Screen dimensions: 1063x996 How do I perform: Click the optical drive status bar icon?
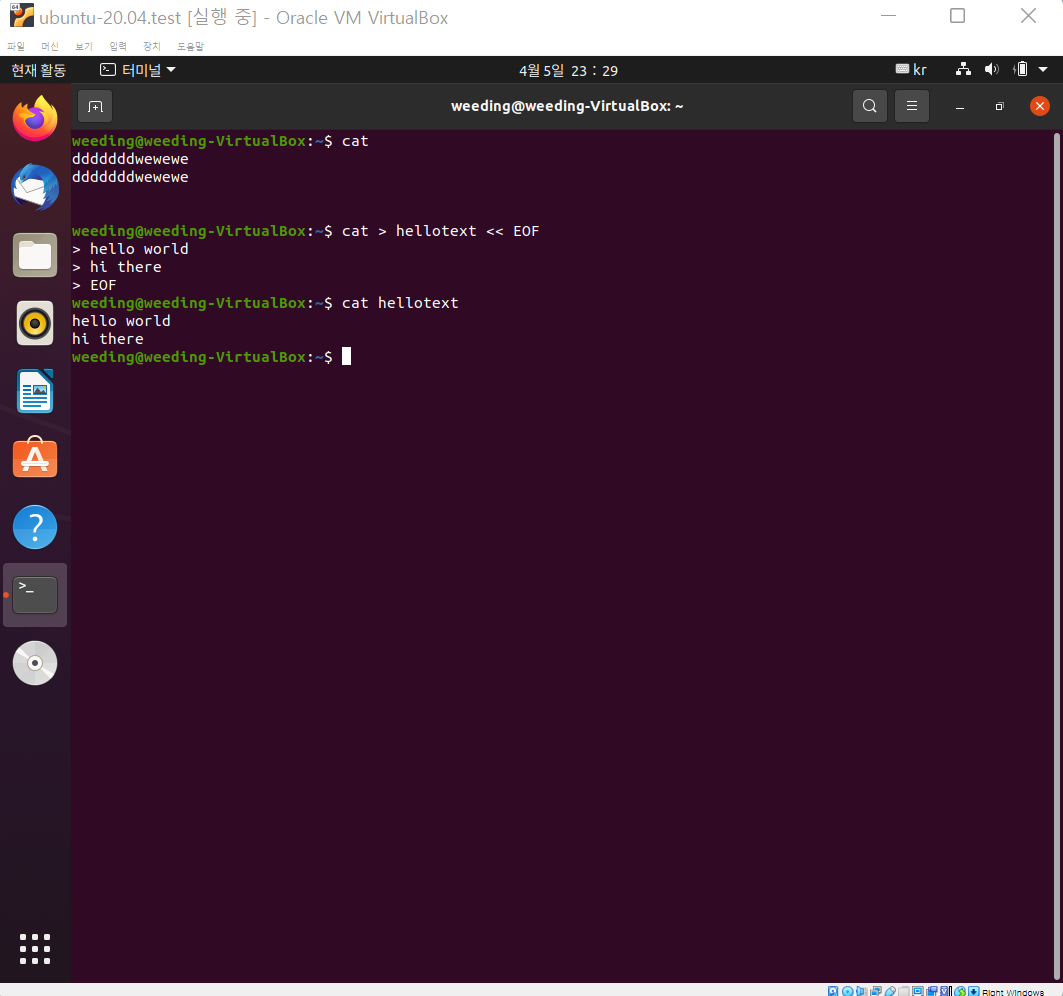[847, 991]
